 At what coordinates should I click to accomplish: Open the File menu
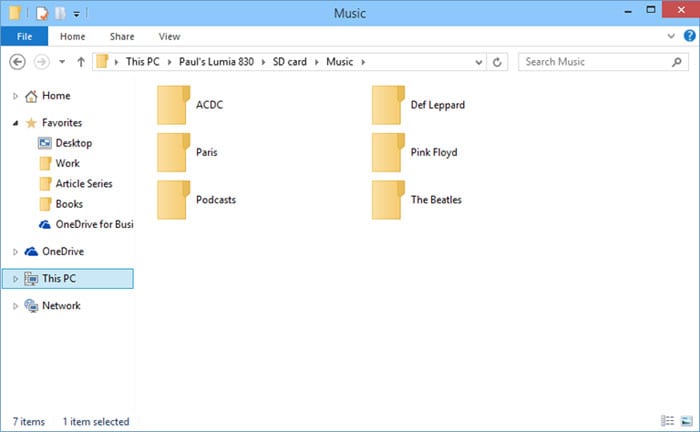[25, 36]
